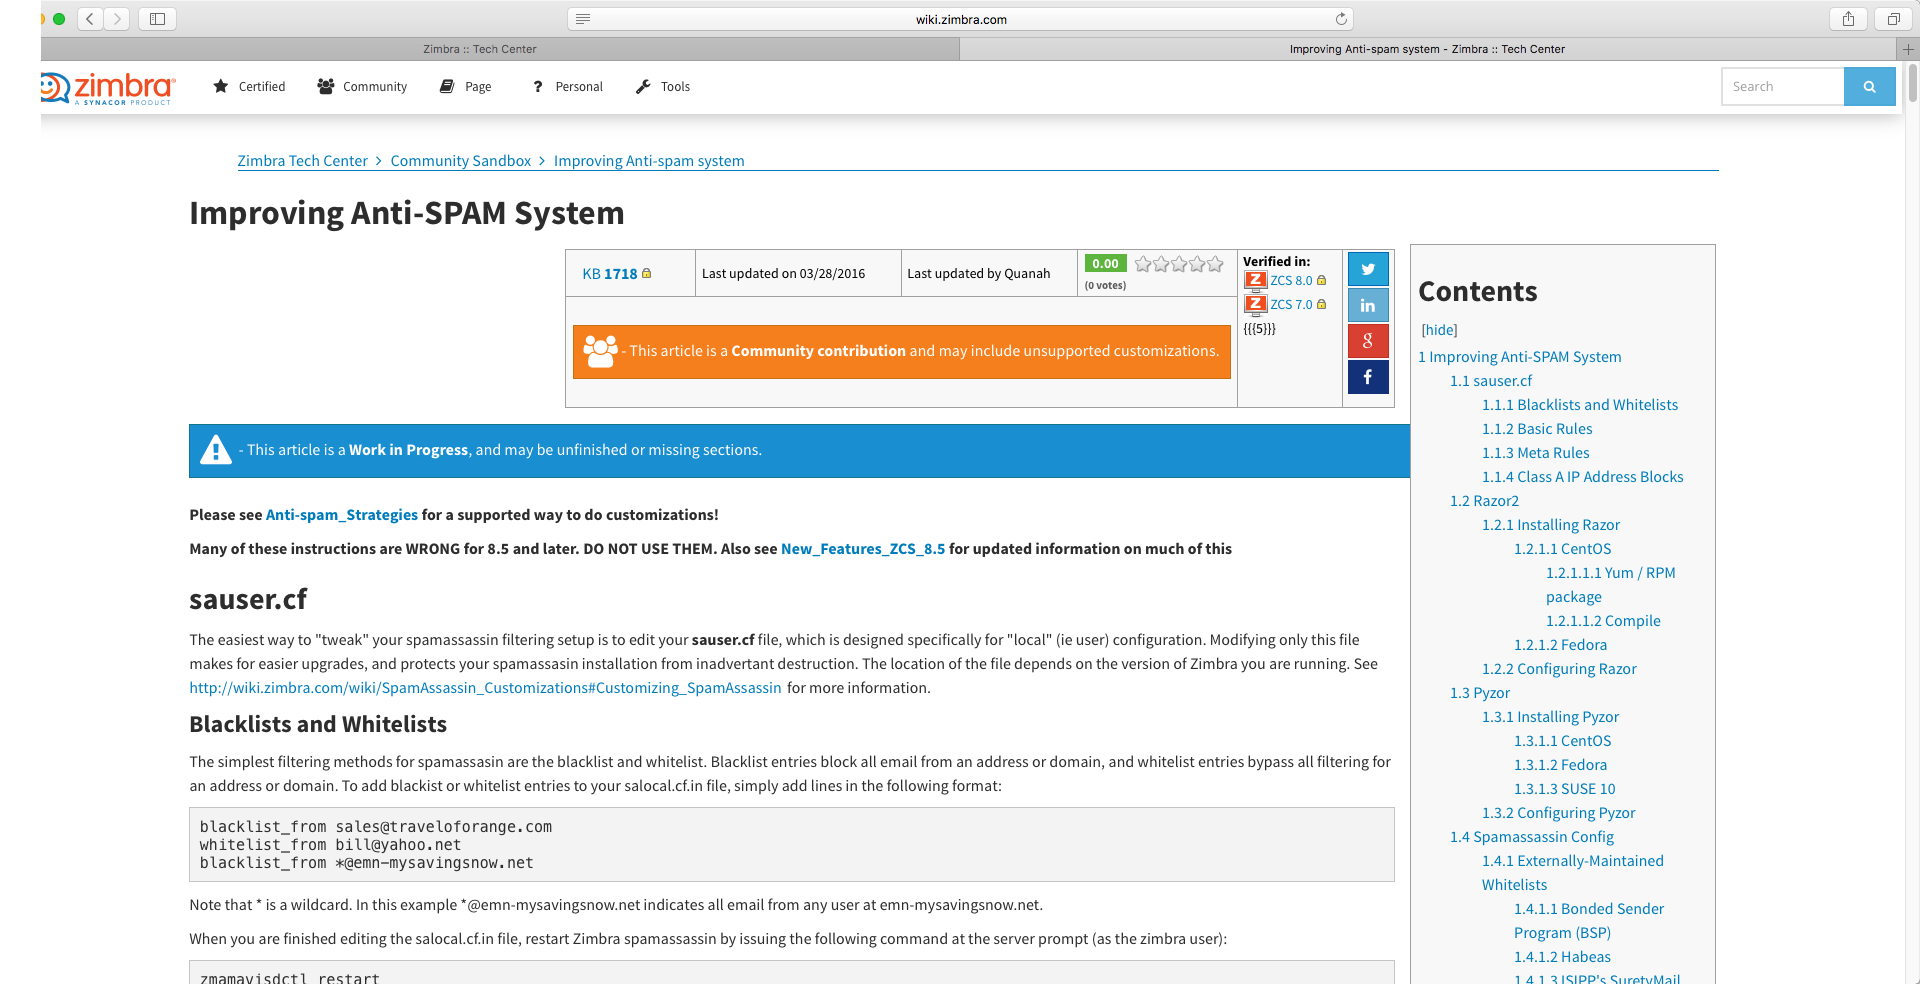Share article on LinkedIn
1920x984 pixels.
1367,305
